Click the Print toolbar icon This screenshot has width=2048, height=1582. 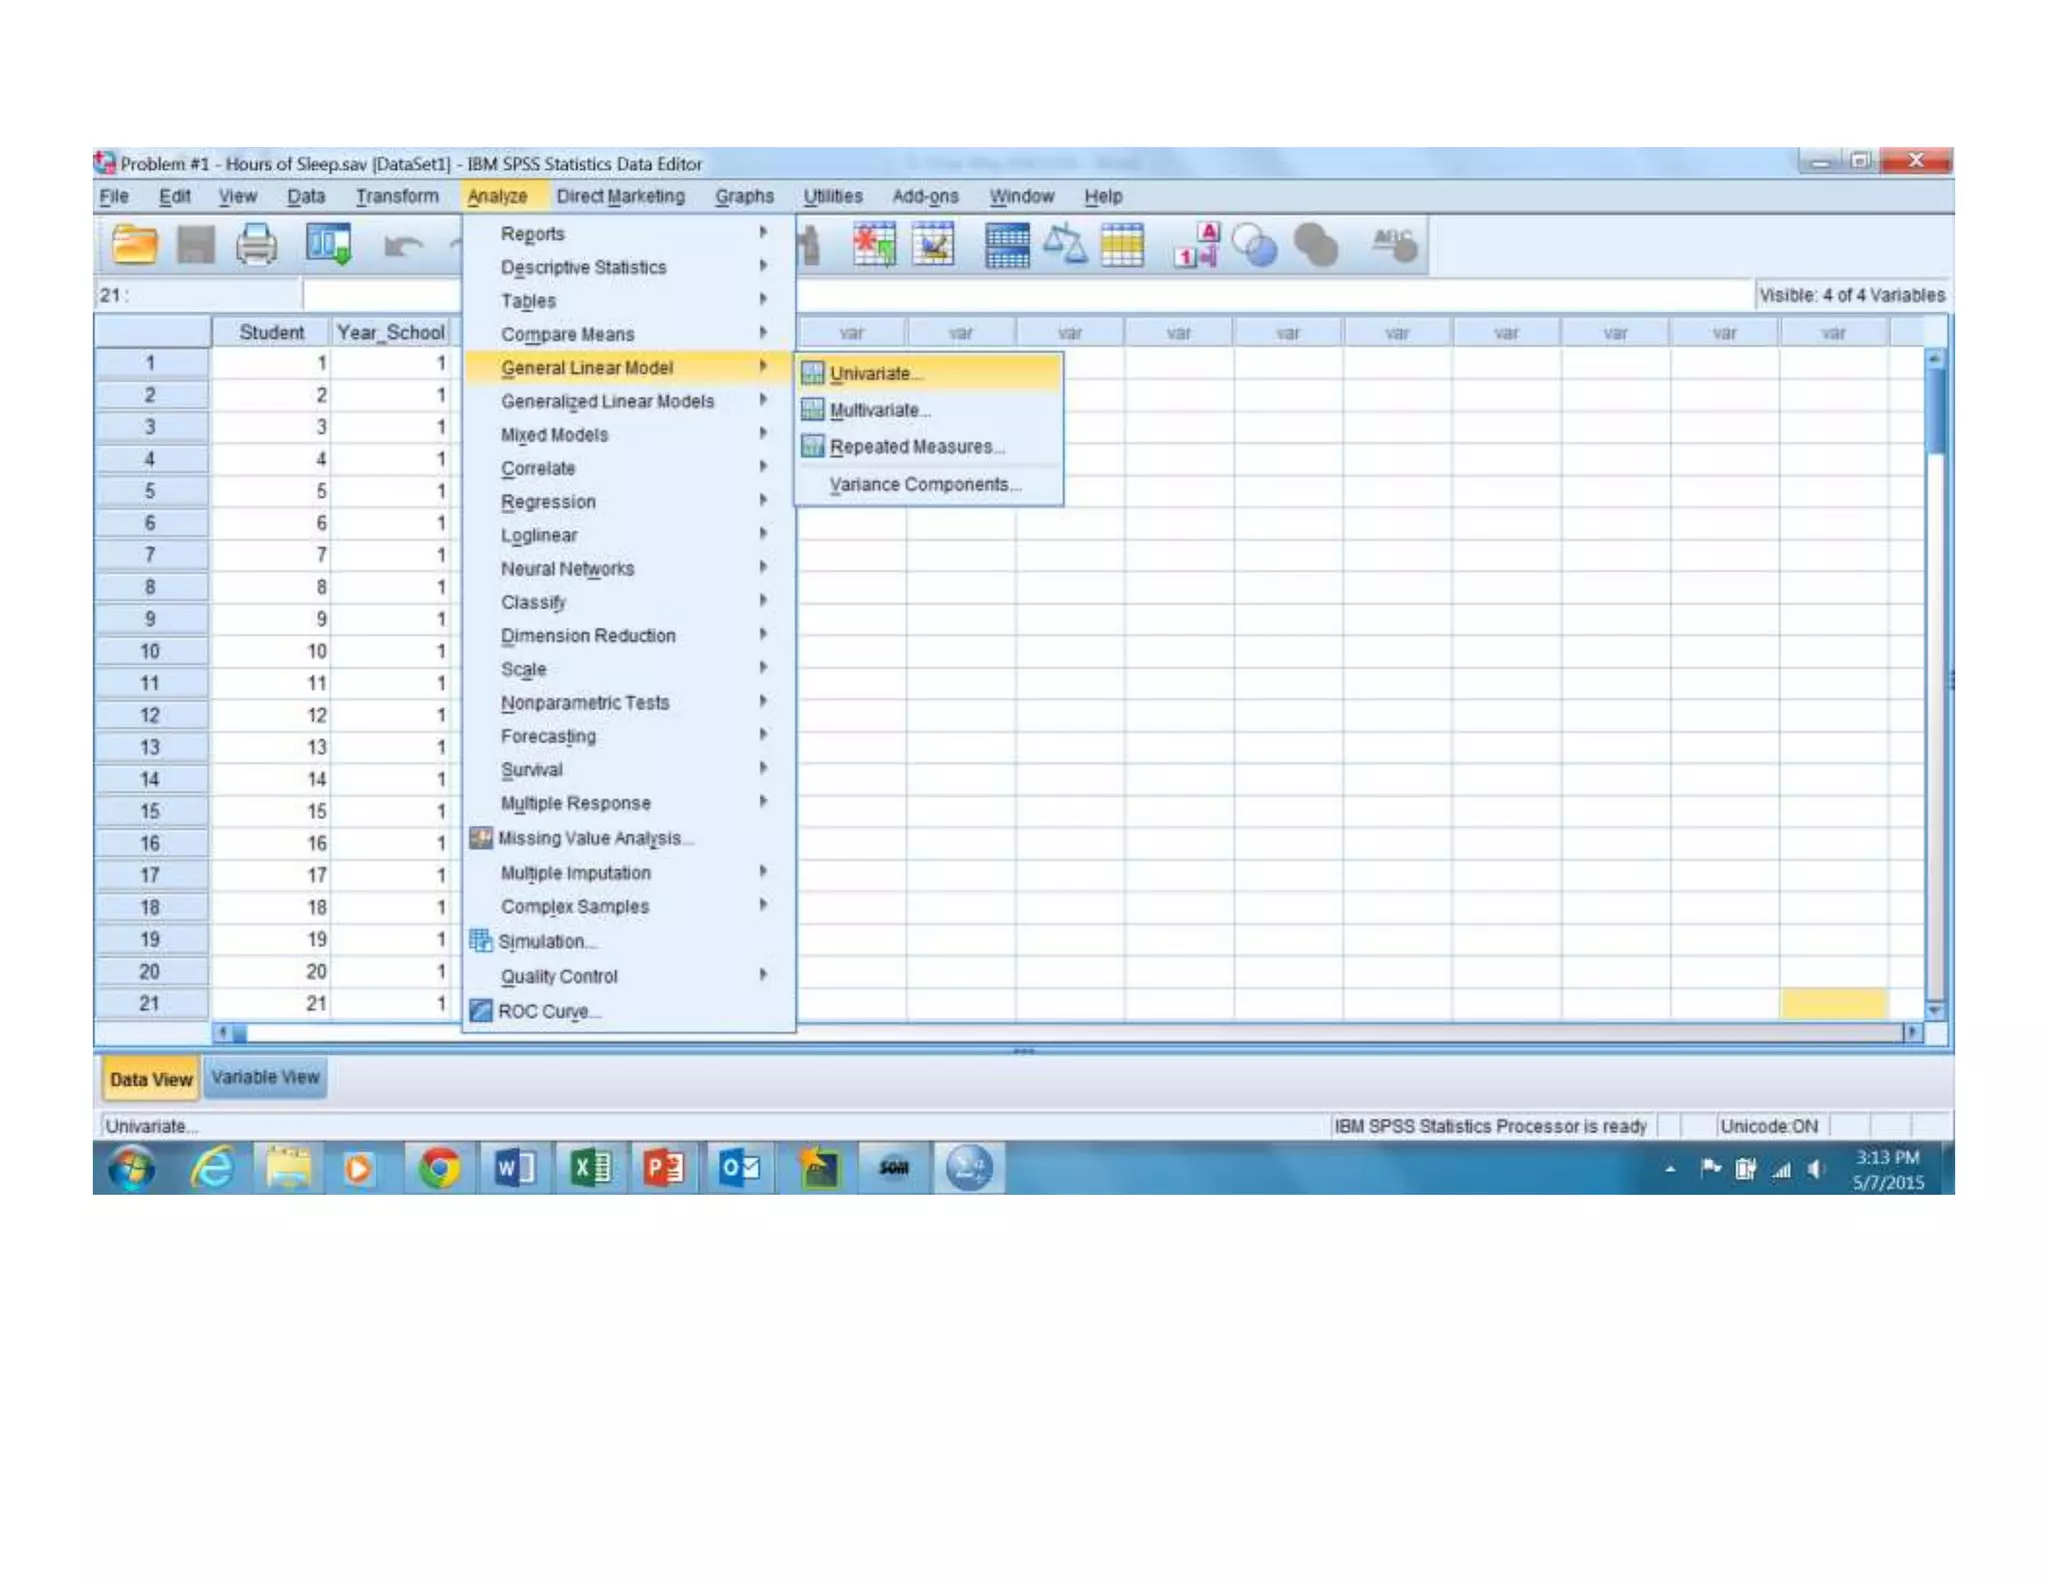256,244
